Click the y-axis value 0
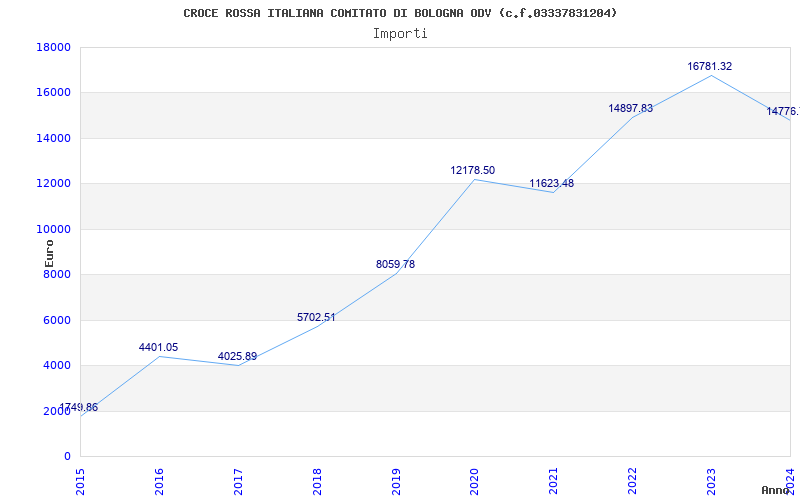 click(67, 457)
